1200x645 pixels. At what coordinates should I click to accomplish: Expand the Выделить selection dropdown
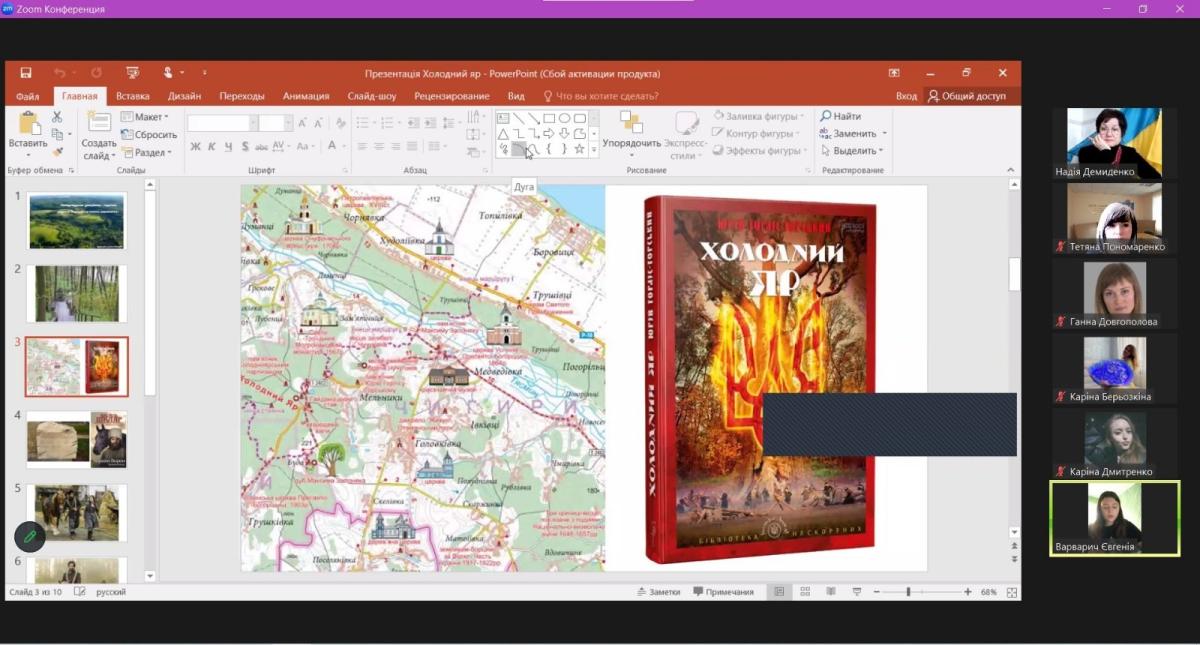852,151
